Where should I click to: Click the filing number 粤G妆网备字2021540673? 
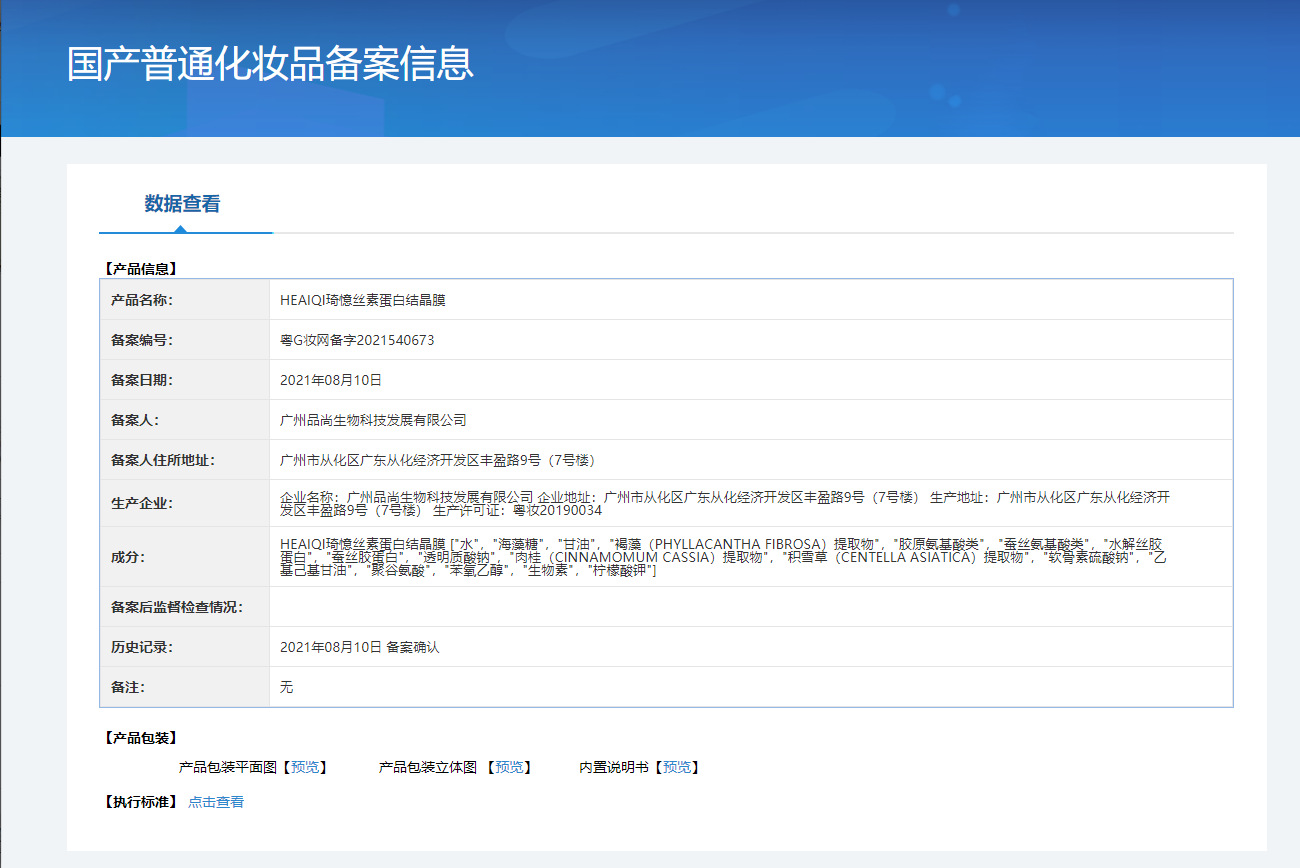(x=357, y=340)
